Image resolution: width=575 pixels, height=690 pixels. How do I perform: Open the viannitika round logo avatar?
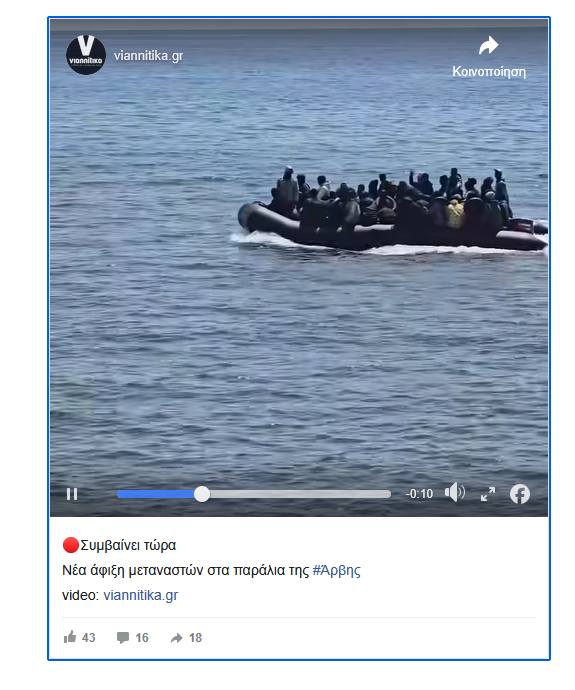pos(86,55)
